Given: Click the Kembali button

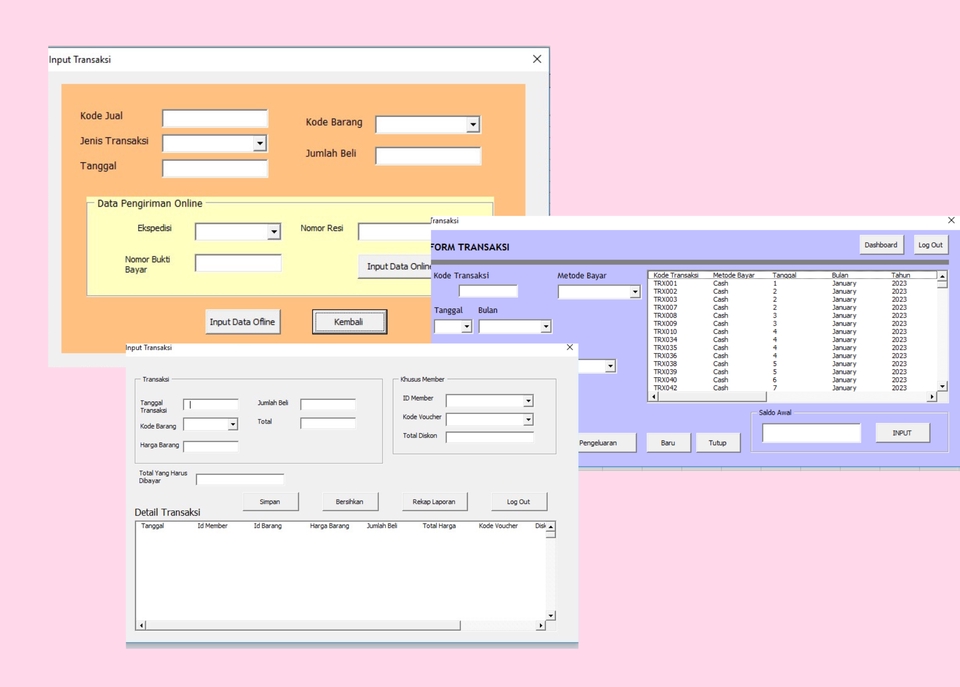Looking at the screenshot, I should [349, 322].
